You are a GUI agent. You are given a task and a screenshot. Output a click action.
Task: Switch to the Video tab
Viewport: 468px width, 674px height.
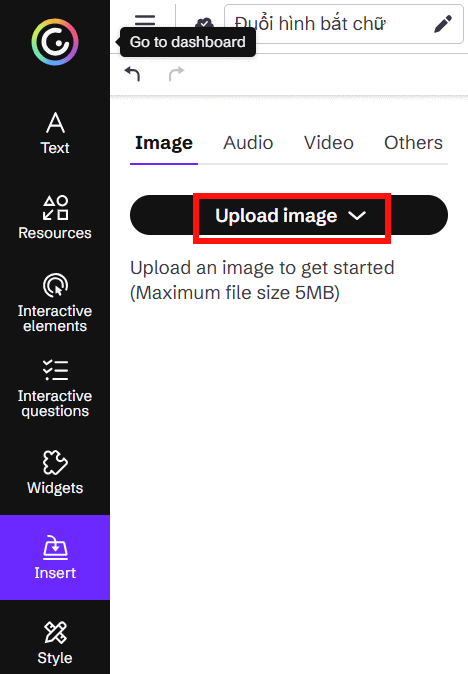[x=329, y=143]
